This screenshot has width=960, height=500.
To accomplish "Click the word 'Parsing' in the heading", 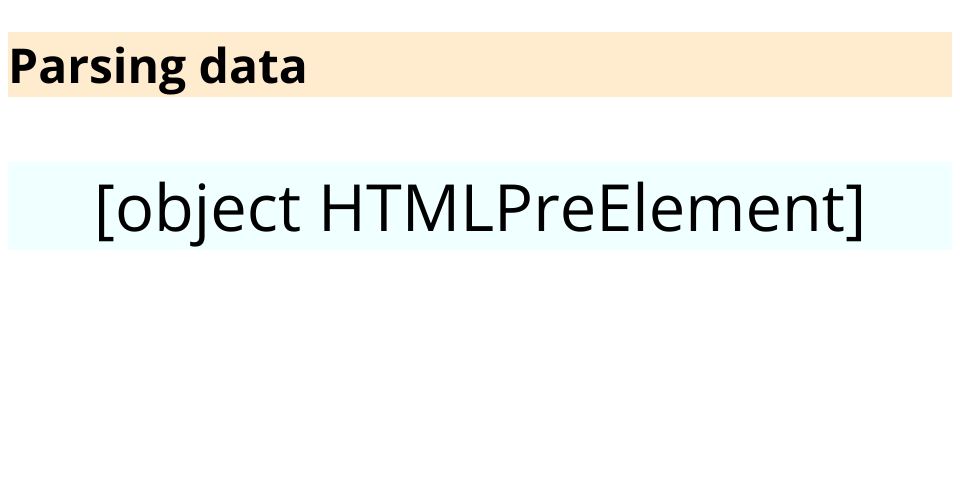I will (x=98, y=69).
